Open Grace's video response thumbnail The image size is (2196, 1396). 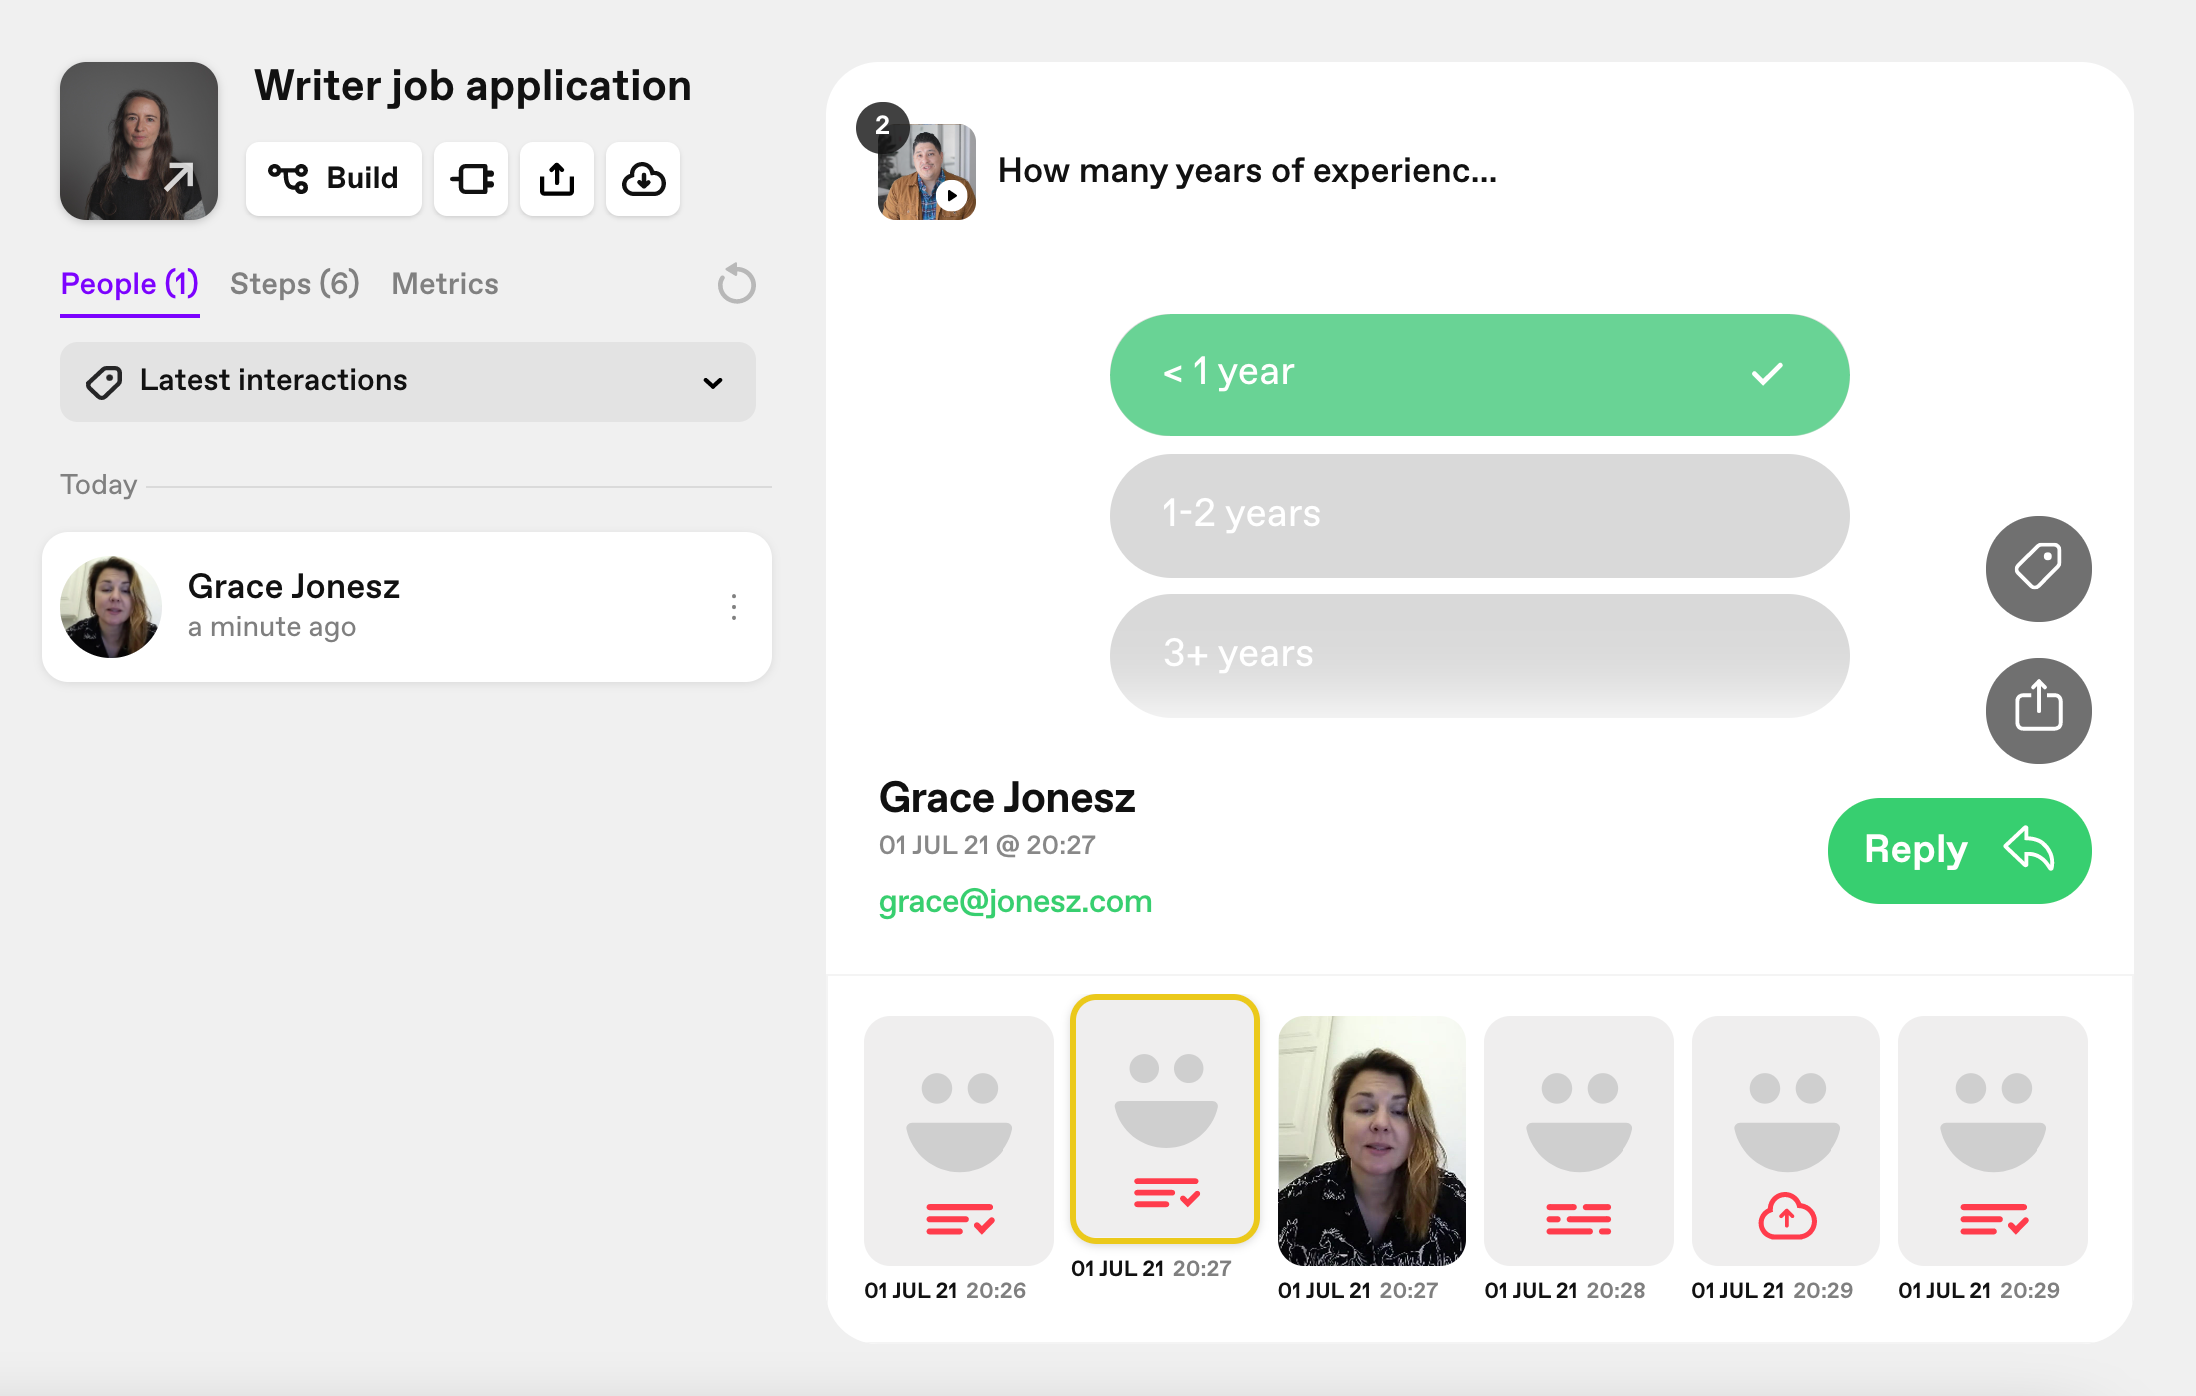(1371, 1140)
